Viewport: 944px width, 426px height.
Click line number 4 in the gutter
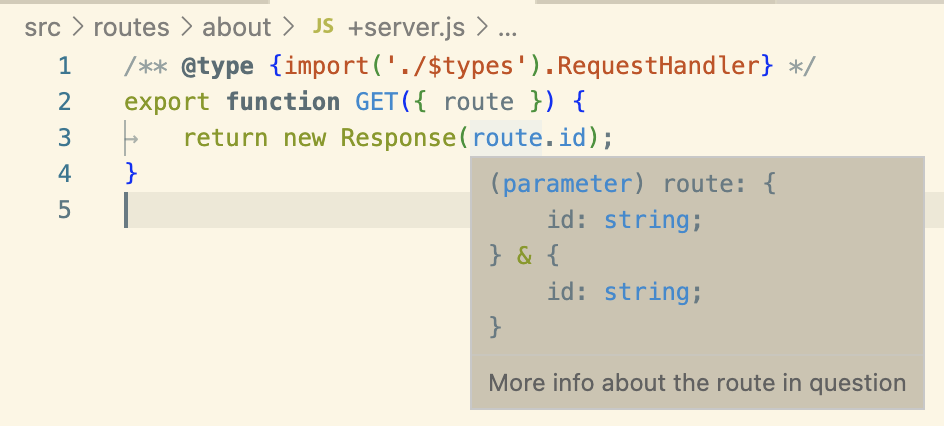click(x=64, y=174)
